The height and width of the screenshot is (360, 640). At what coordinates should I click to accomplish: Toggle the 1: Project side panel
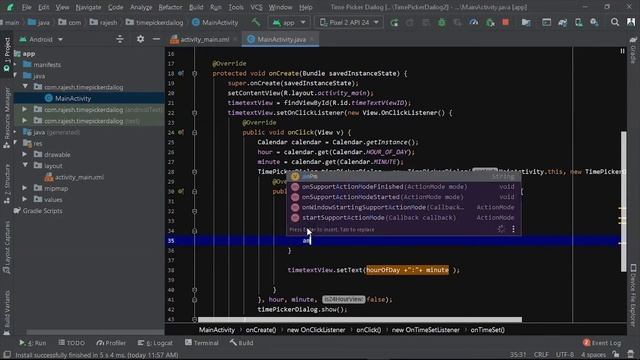coord(7,55)
